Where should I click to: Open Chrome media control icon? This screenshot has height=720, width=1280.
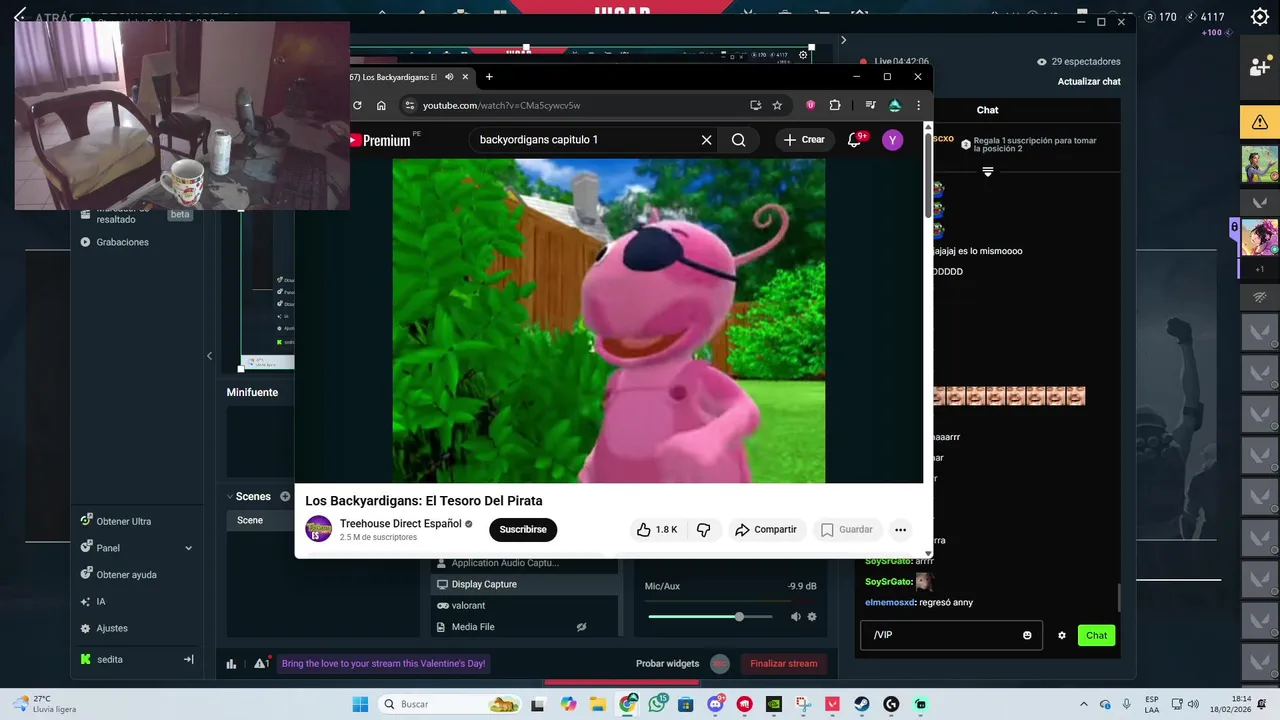(871, 105)
